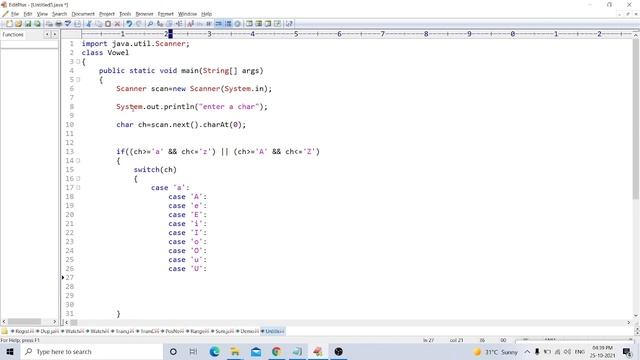Open the Mail app from the taskbar

256,351
